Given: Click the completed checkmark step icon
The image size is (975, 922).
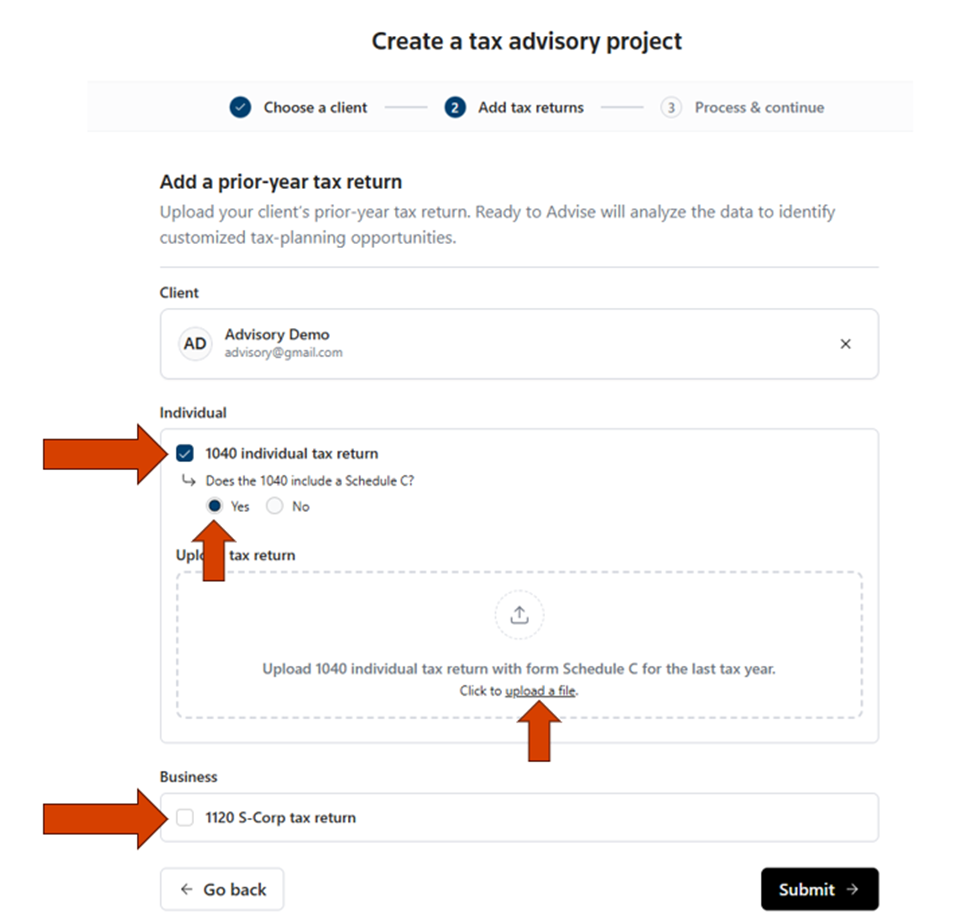Looking at the screenshot, I should (240, 108).
